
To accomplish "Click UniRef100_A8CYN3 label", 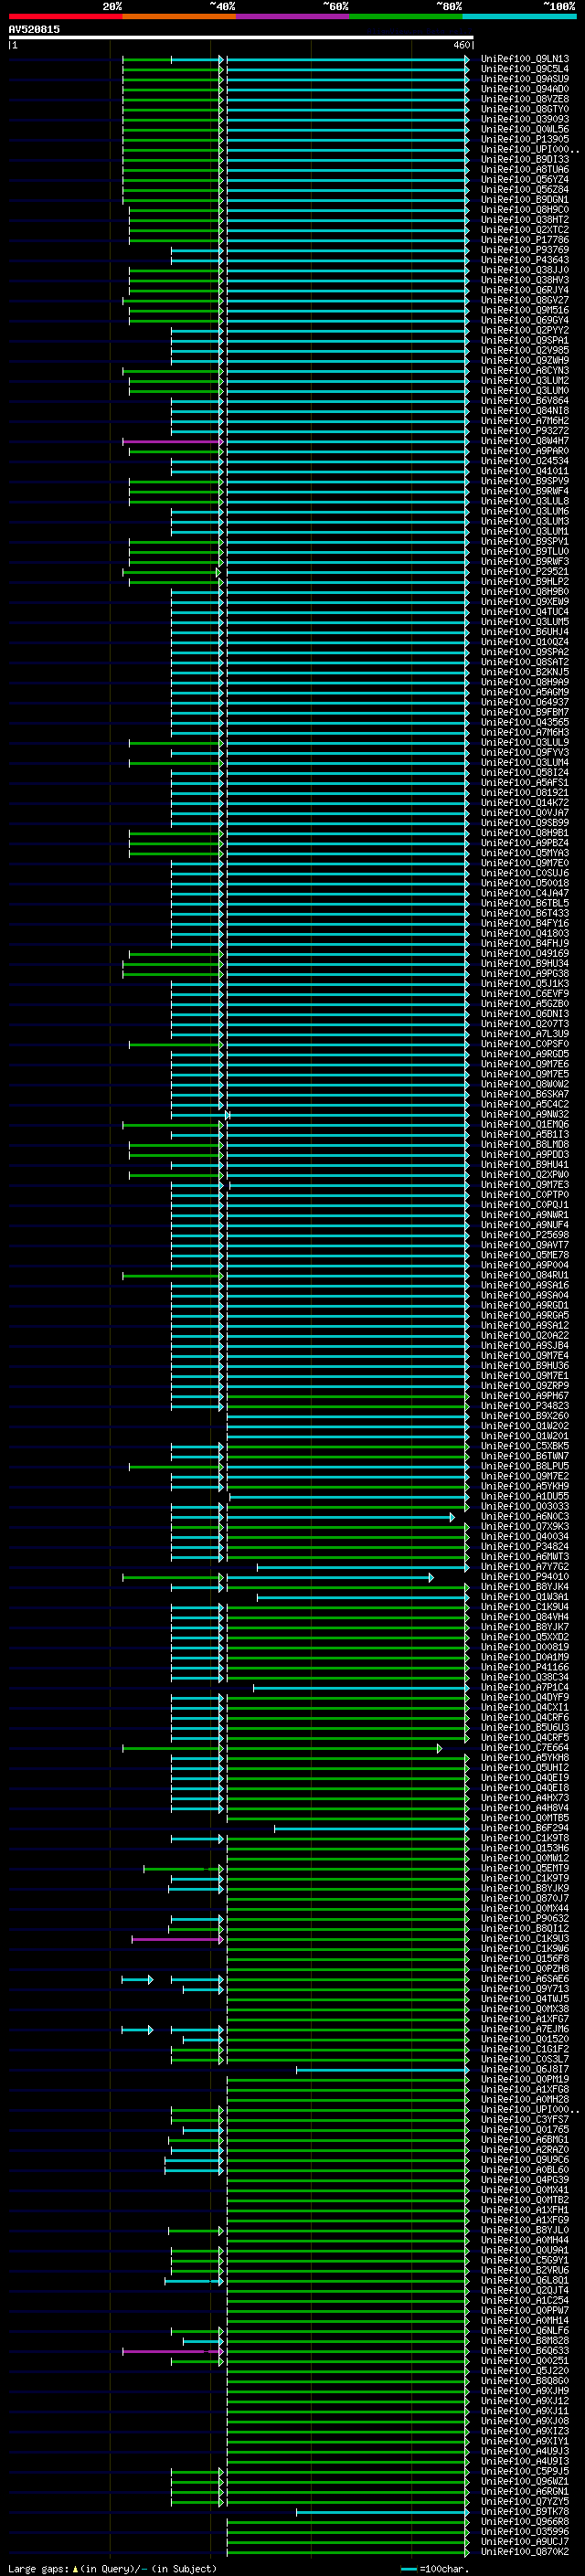I will click(x=524, y=370).
